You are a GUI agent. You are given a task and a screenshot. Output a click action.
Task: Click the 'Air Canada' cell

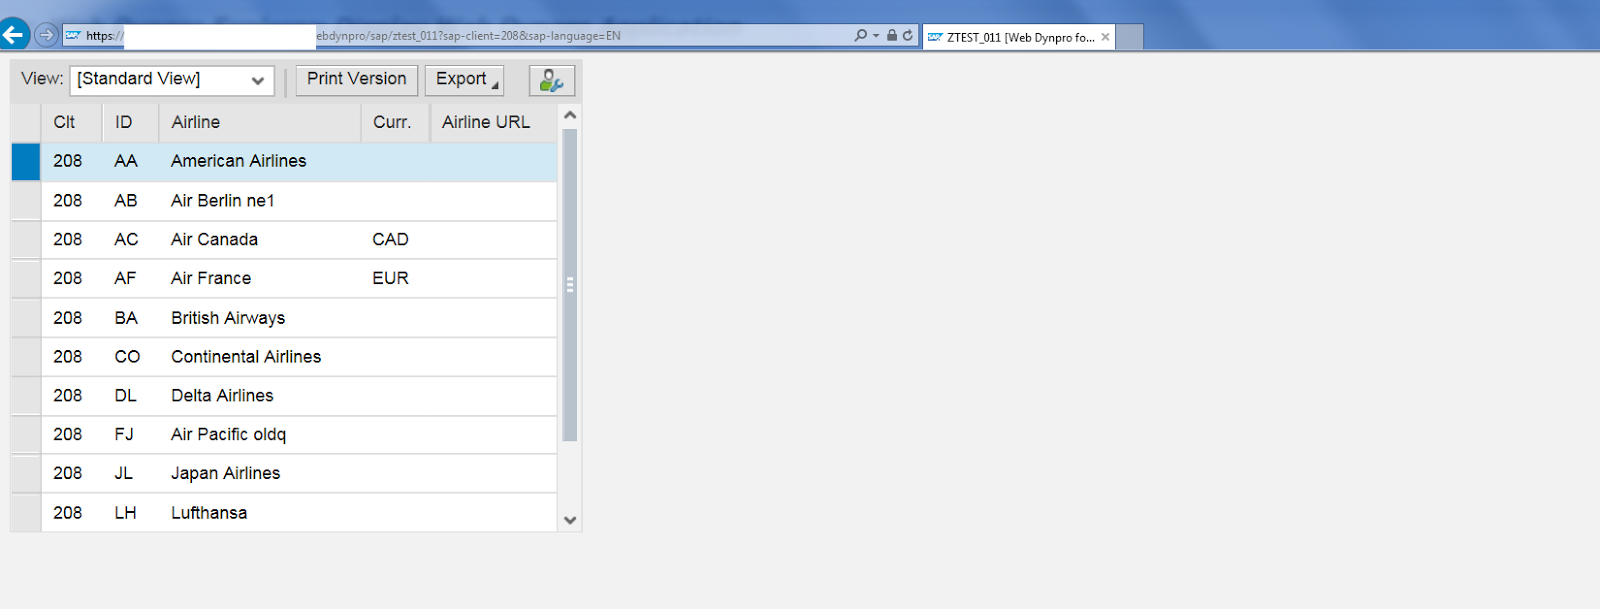pos(260,240)
